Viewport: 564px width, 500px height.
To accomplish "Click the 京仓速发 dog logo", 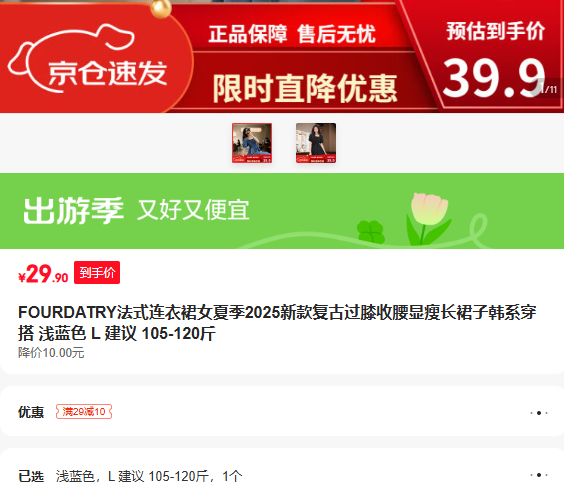I will [x=88, y=58].
